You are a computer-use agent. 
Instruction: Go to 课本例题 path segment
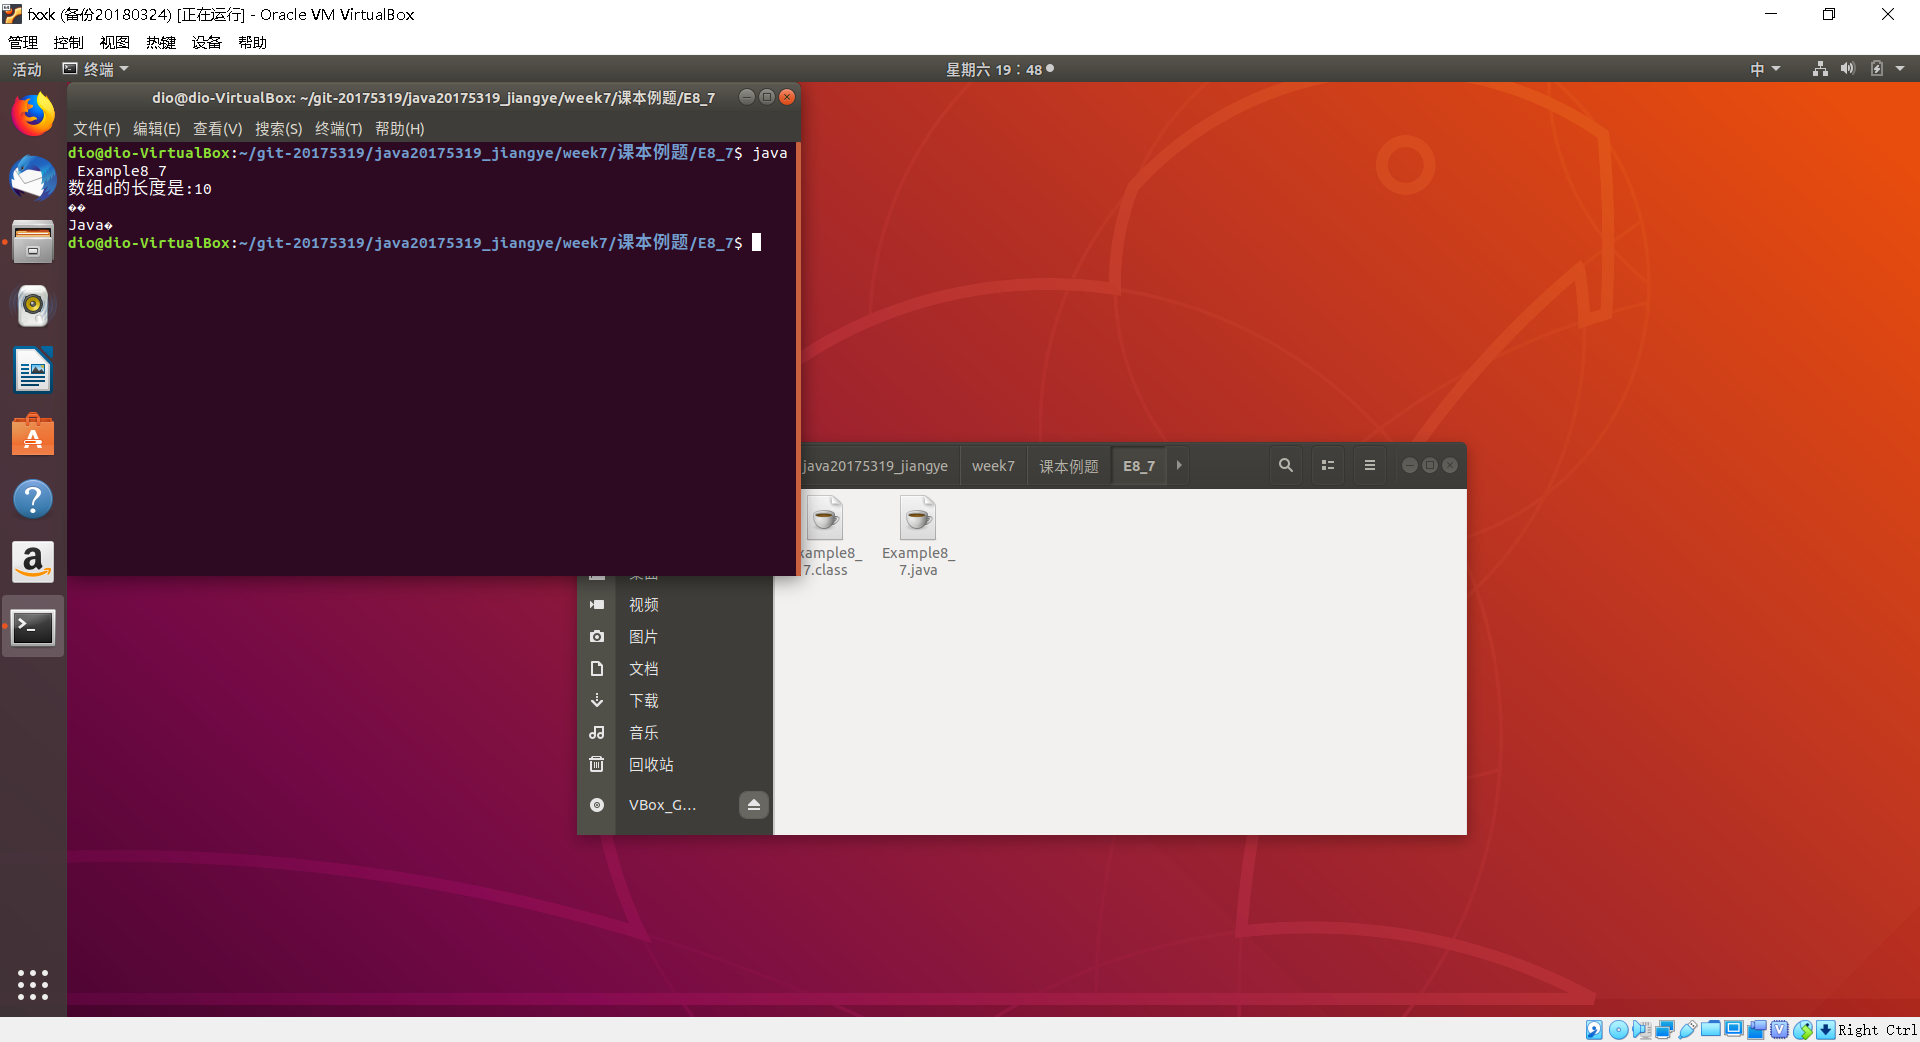coord(1069,466)
